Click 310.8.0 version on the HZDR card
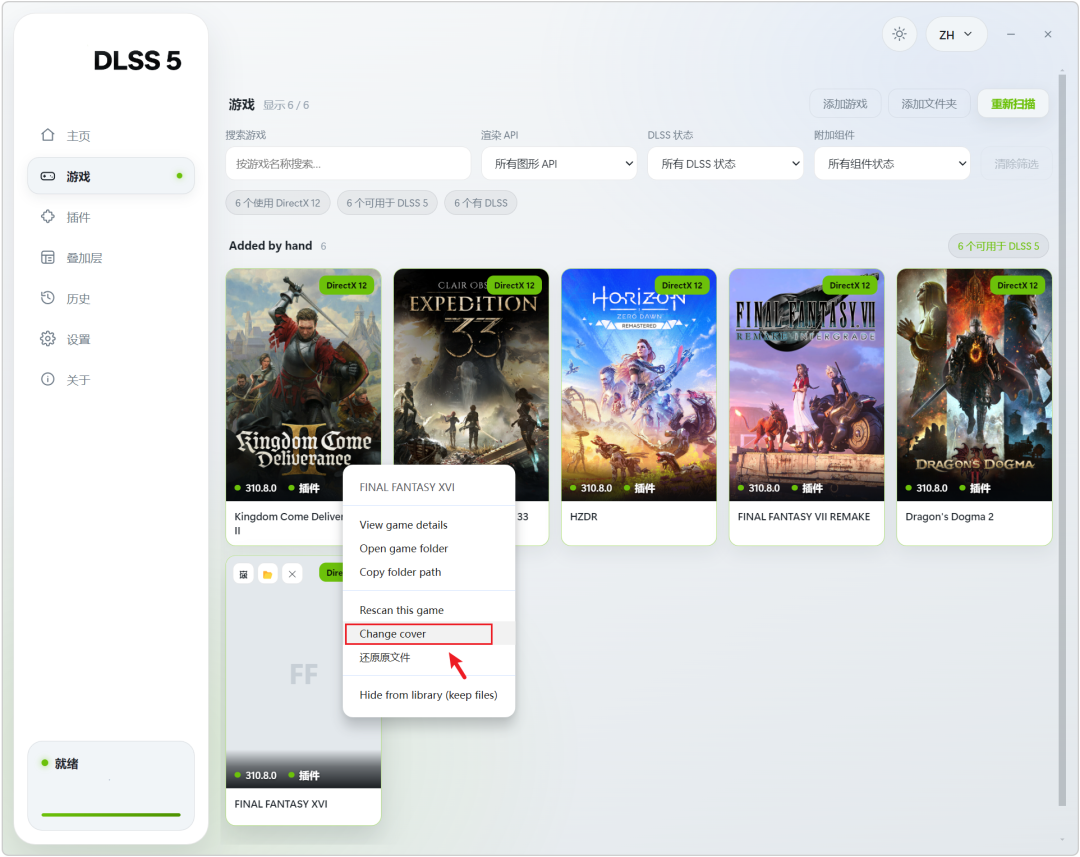Image resolution: width=1080 pixels, height=857 pixels. point(596,488)
